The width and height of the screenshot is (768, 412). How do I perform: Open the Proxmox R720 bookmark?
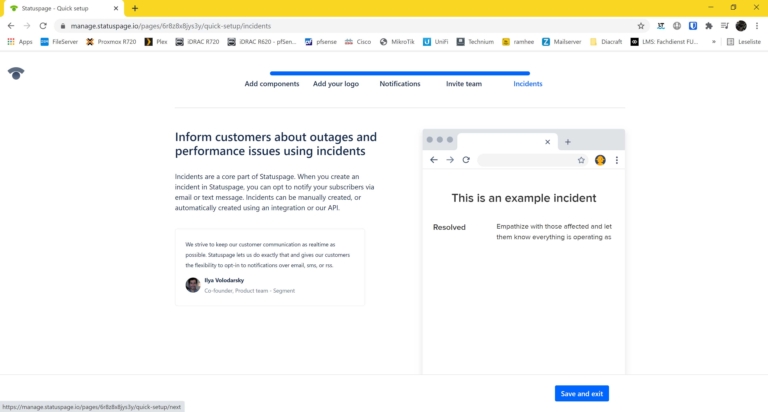[x=110, y=42]
